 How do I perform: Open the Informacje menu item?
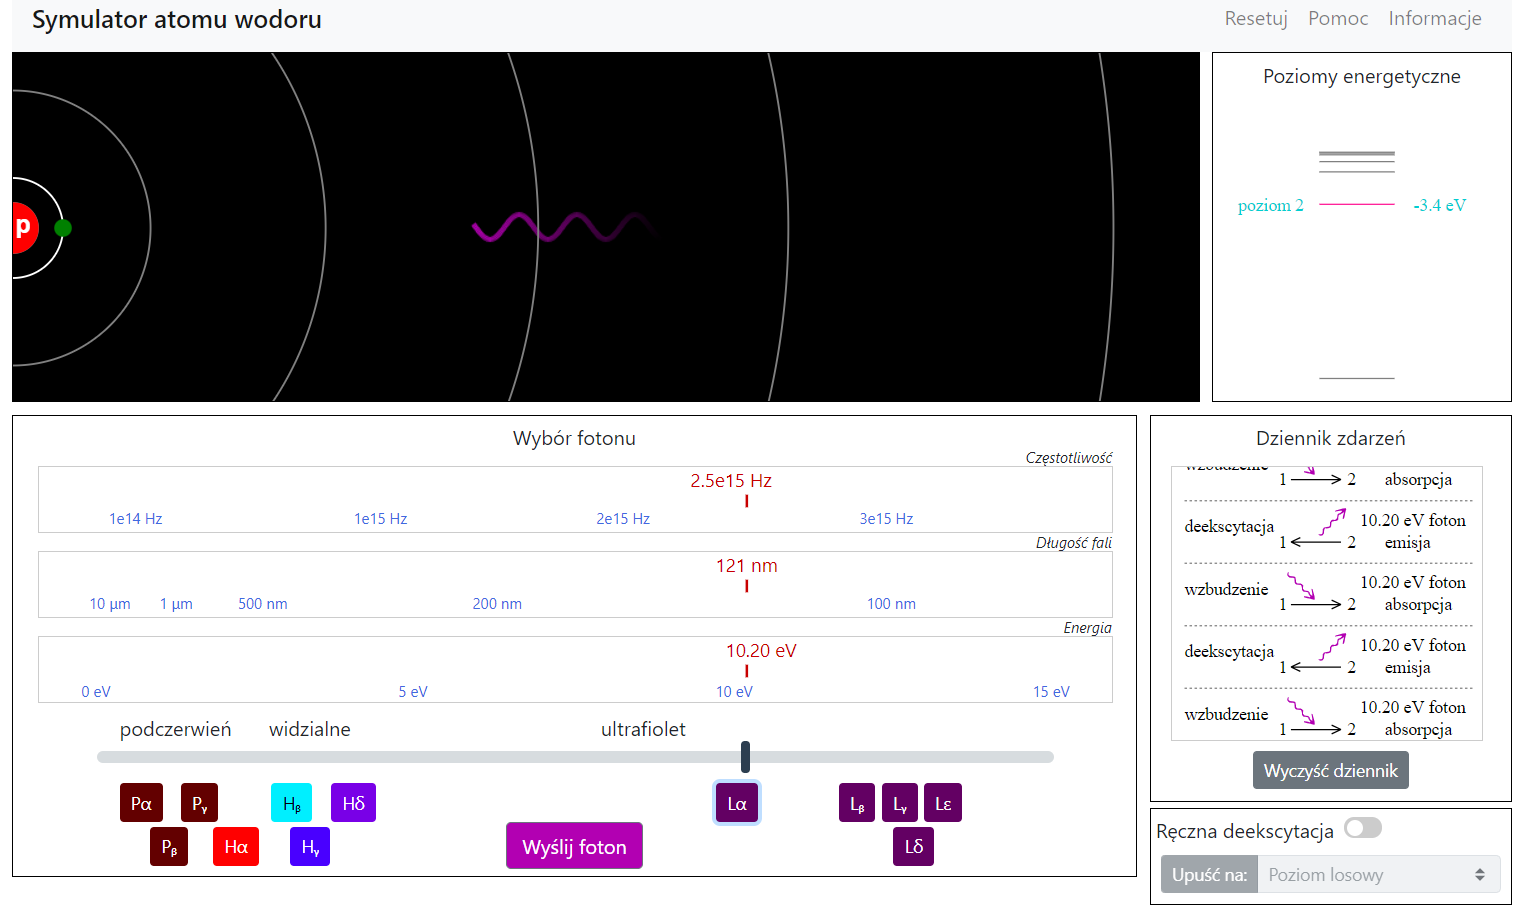1435,18
